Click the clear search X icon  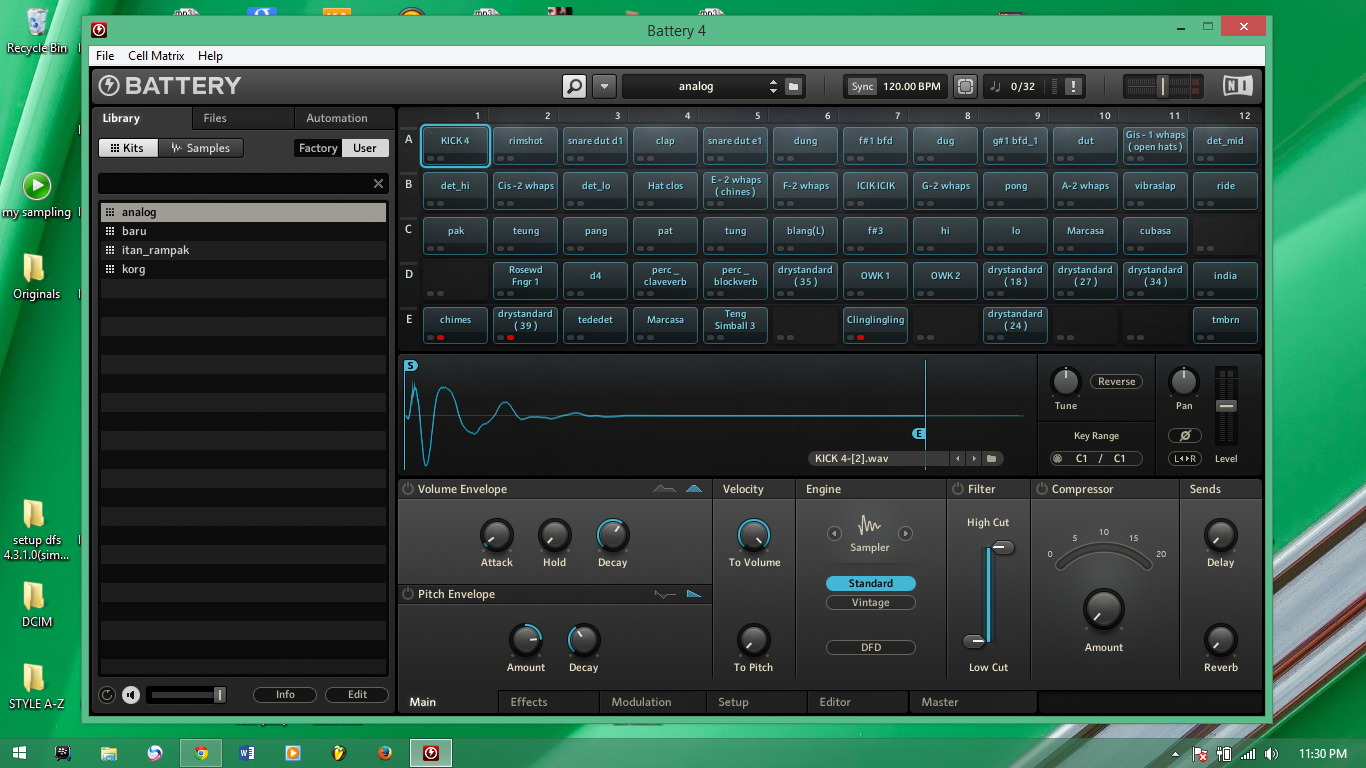coord(378,183)
